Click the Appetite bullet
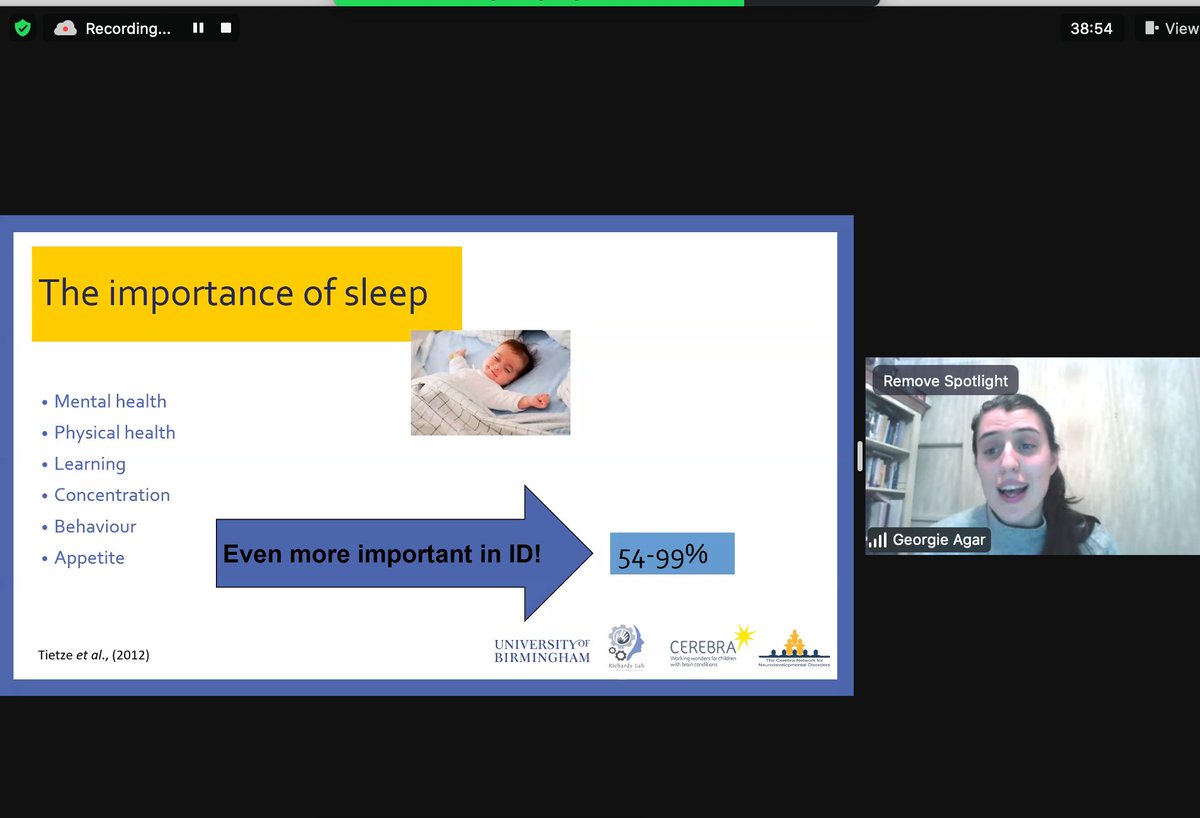 click(89, 558)
